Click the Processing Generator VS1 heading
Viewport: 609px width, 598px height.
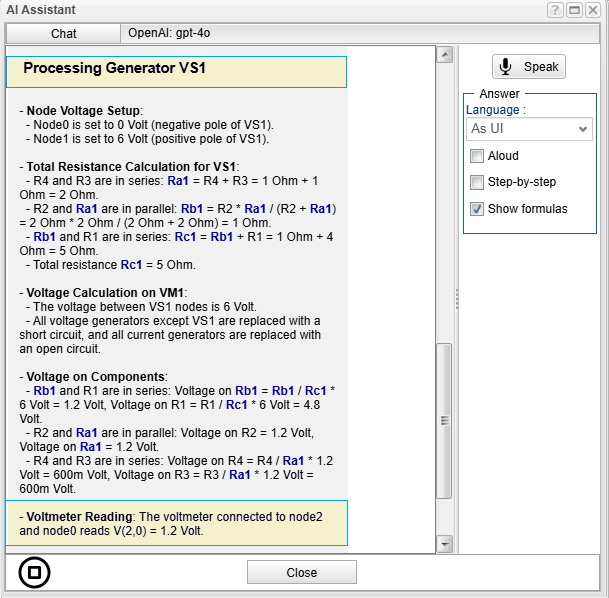coord(114,68)
